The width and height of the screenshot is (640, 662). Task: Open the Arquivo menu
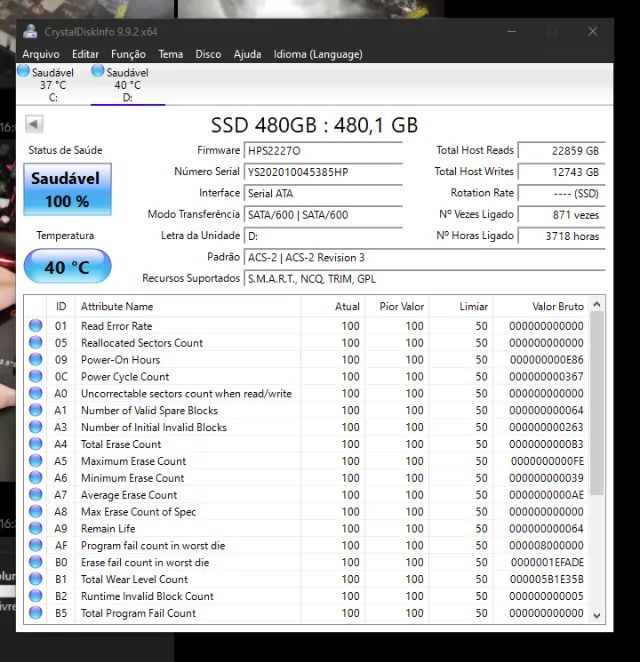41,54
